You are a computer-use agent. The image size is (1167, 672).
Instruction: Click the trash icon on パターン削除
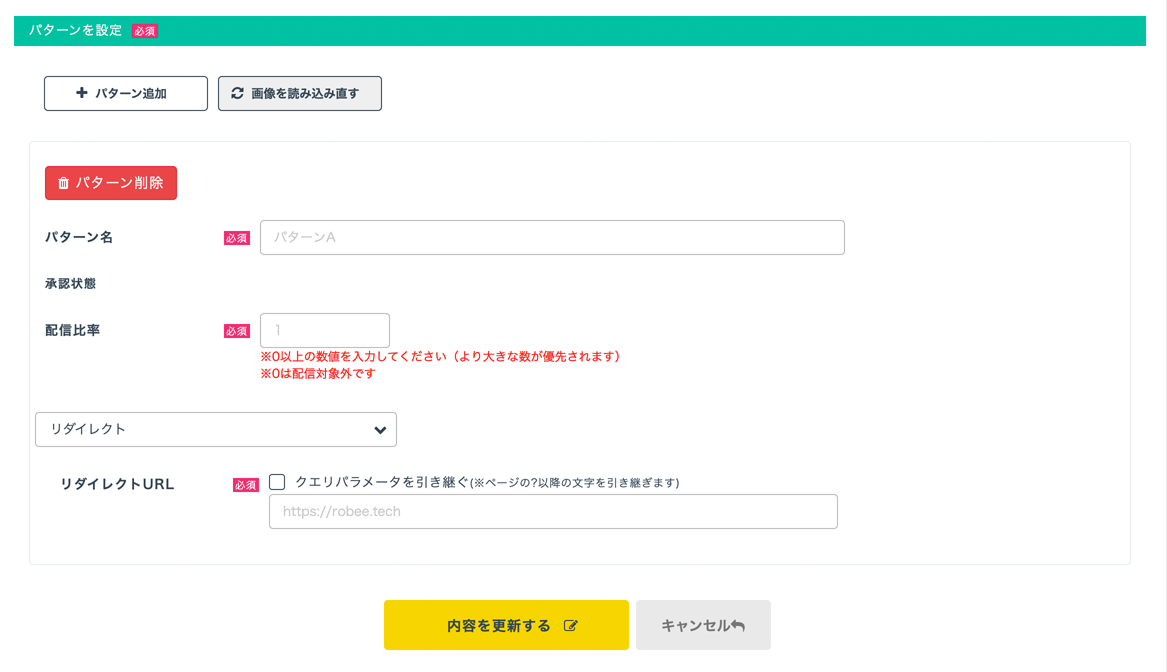(x=63, y=184)
